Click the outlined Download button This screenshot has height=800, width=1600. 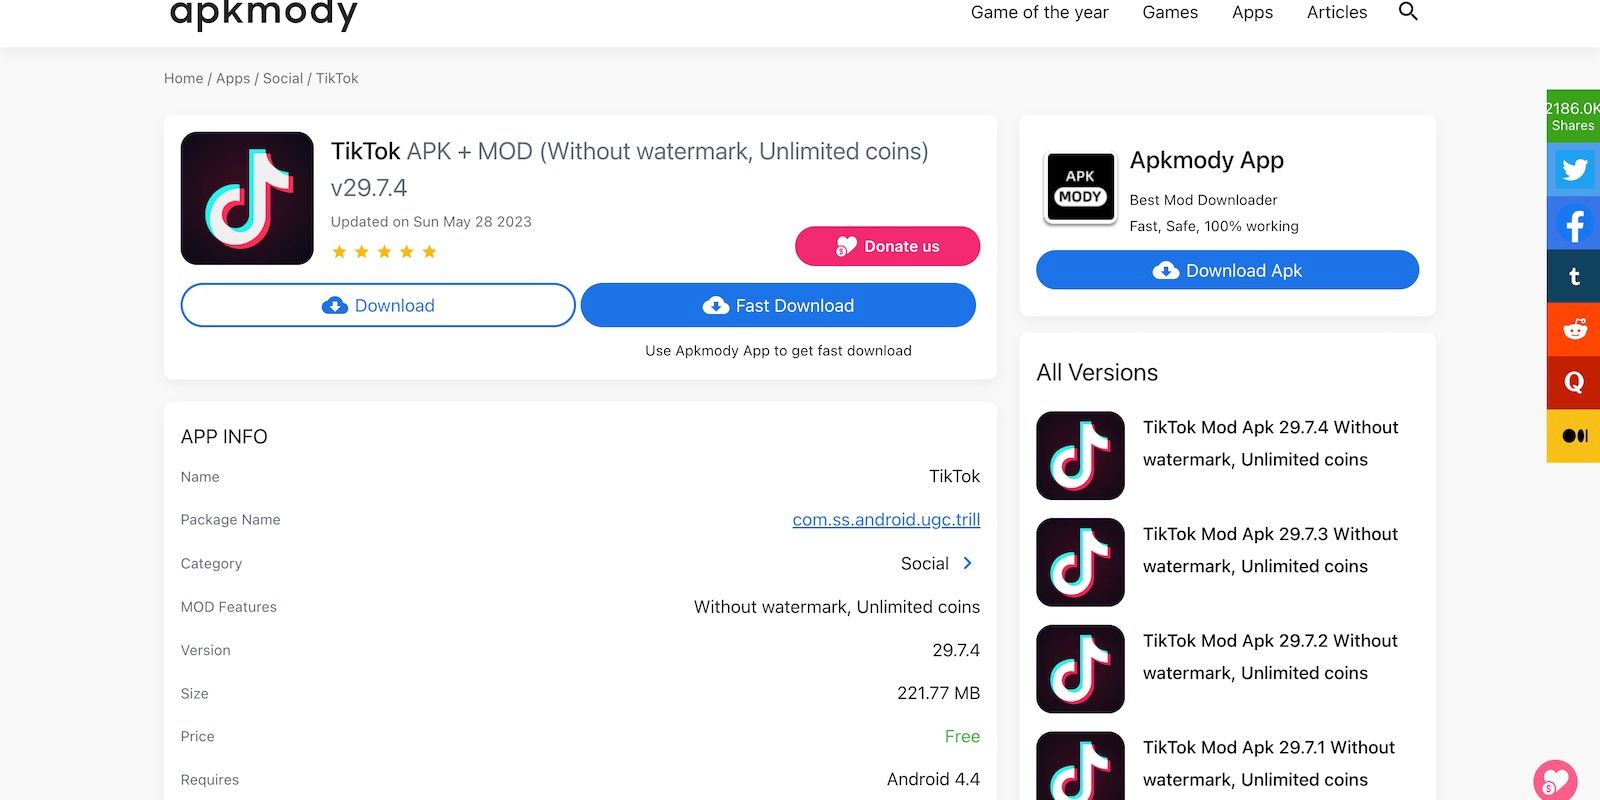point(378,305)
